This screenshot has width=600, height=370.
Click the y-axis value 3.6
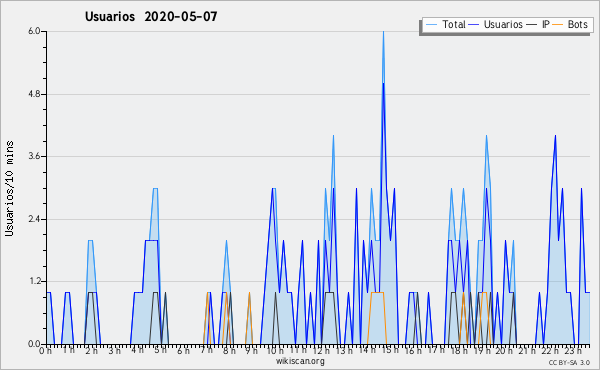[x=34, y=156]
